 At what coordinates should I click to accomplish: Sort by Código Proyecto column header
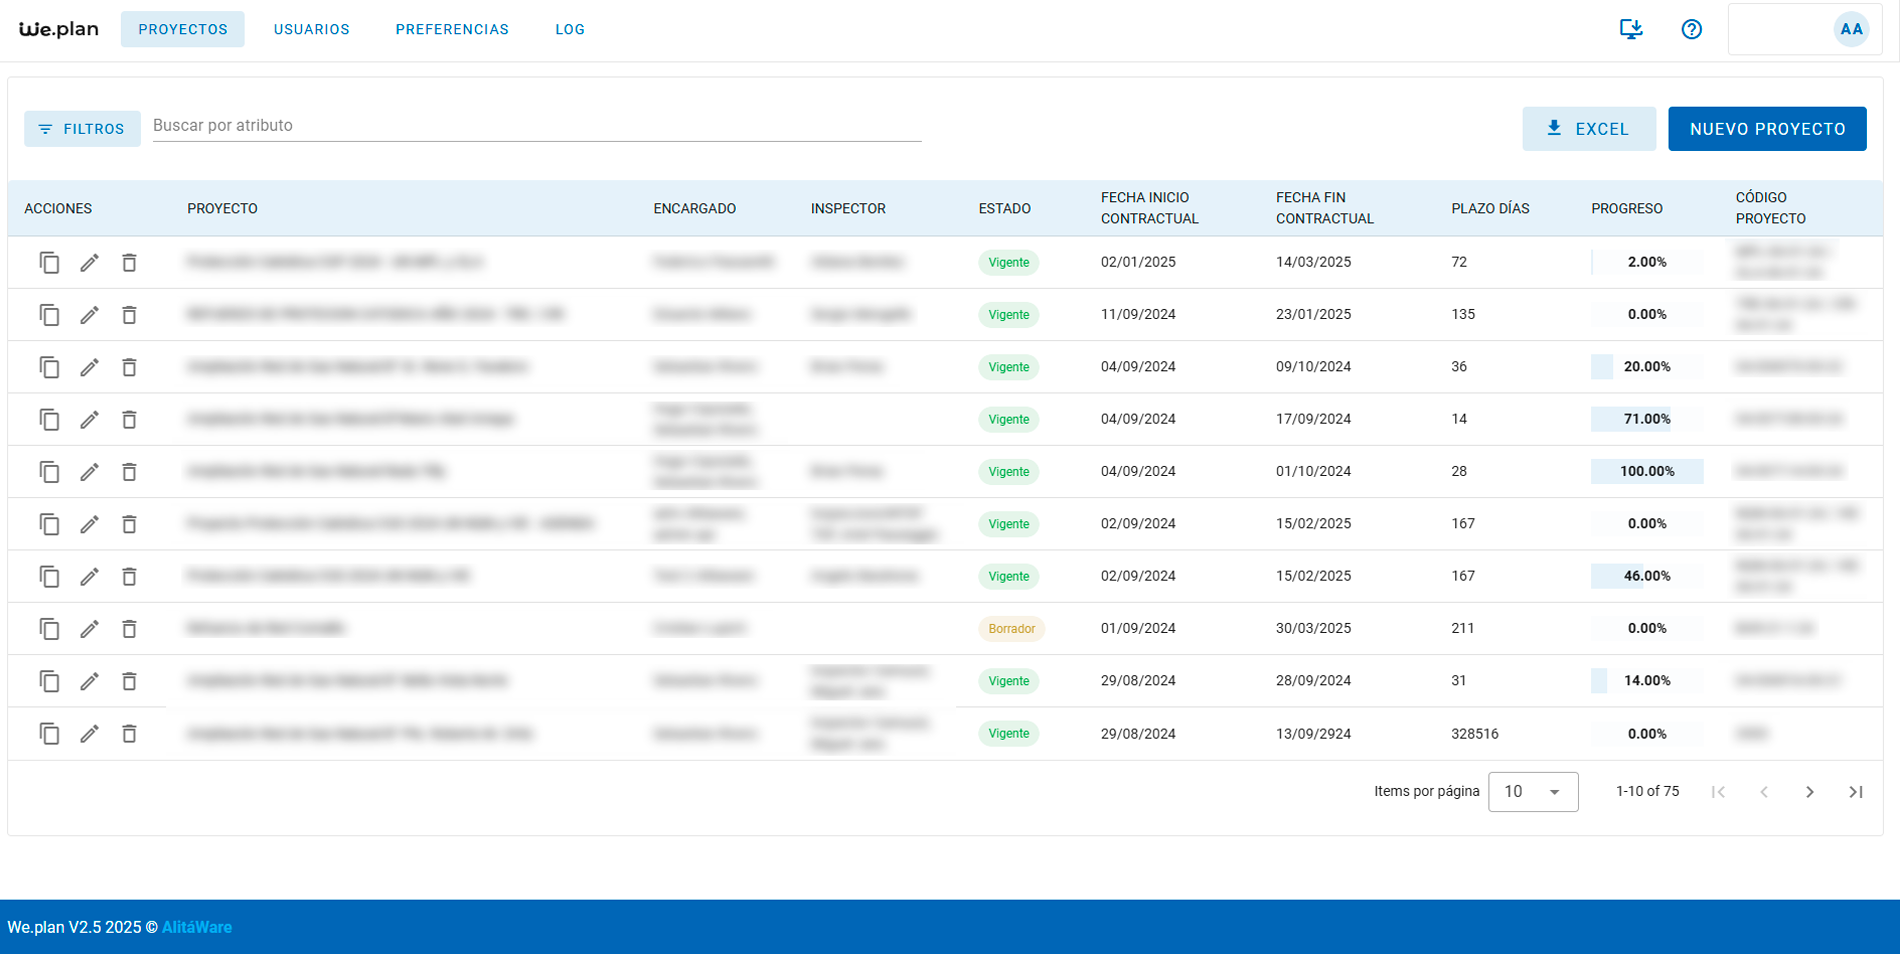pos(1771,208)
